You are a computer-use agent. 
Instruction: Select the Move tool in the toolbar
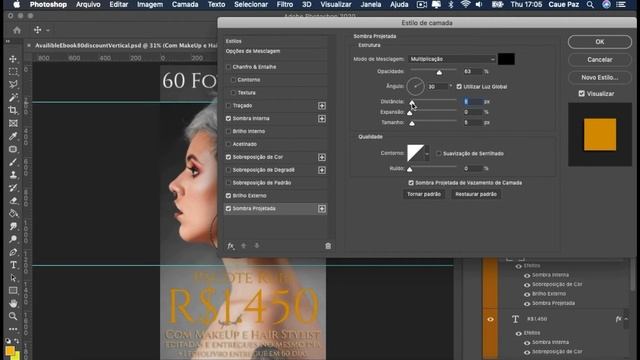pos(13,59)
